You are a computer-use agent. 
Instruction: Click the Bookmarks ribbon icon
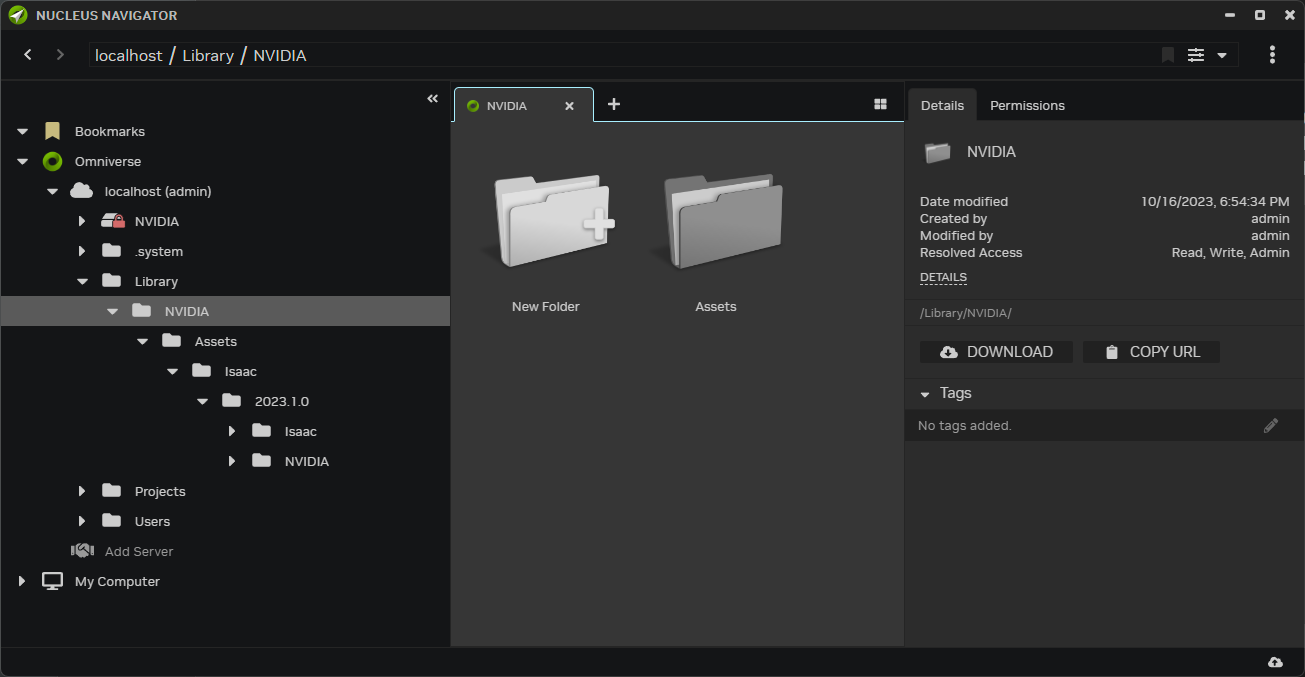pyautogui.click(x=52, y=131)
